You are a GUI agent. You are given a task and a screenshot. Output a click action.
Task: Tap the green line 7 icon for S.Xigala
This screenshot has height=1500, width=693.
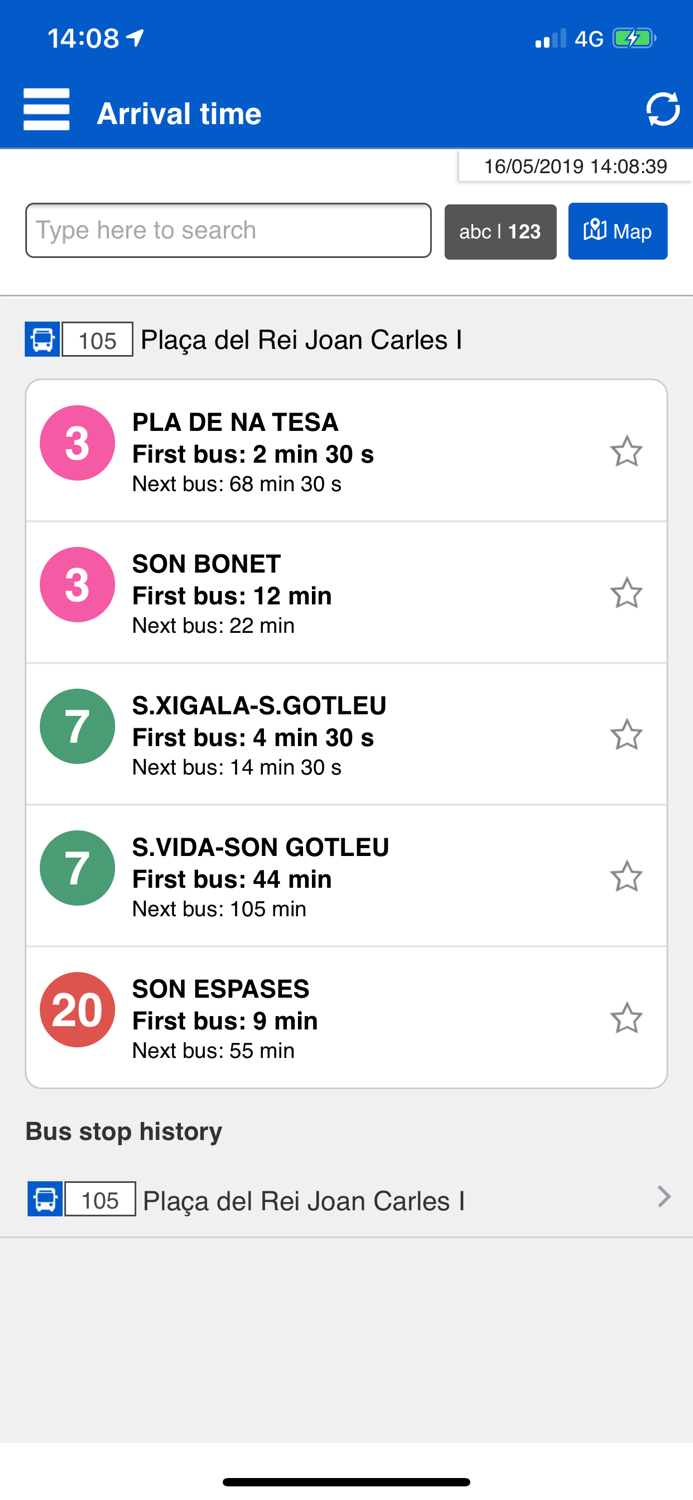pos(77,727)
